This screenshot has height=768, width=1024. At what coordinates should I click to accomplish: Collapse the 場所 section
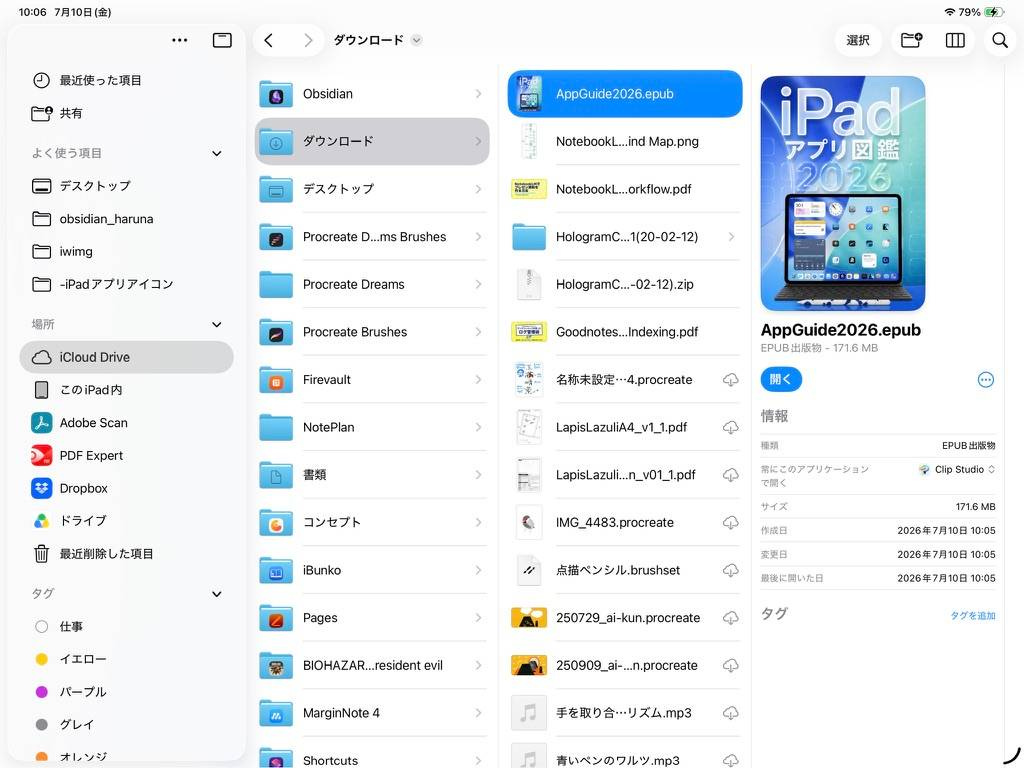(x=217, y=325)
